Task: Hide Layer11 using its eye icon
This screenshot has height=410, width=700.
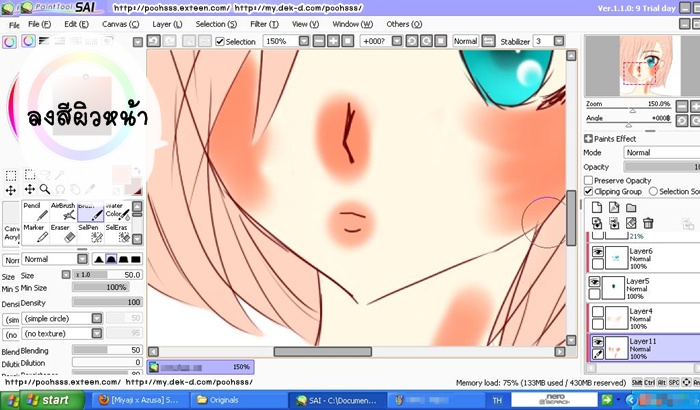Action: pos(597,342)
